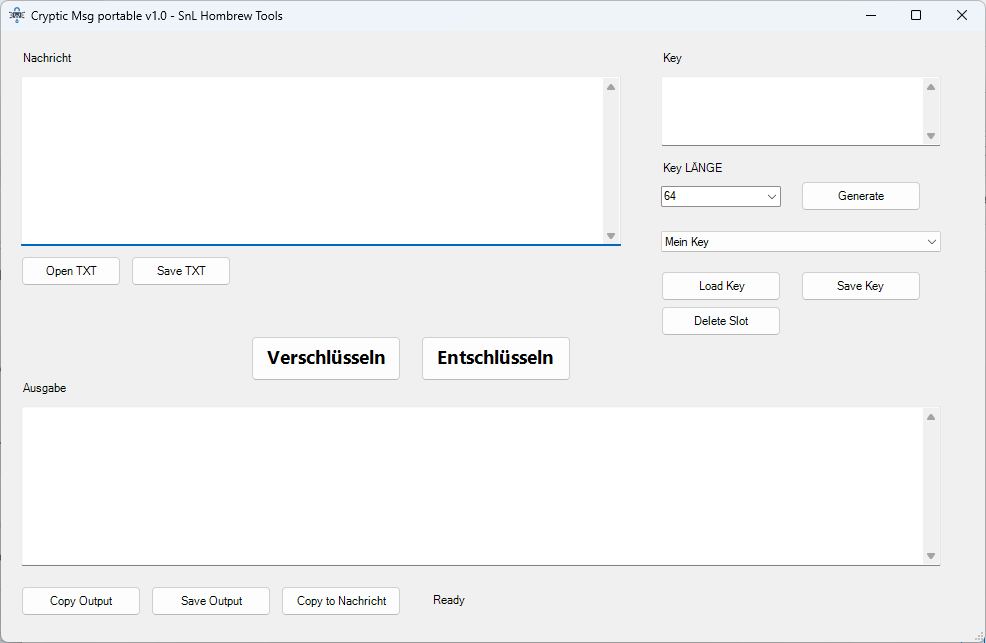Click the Generate key button
986x643 pixels.
(860, 196)
